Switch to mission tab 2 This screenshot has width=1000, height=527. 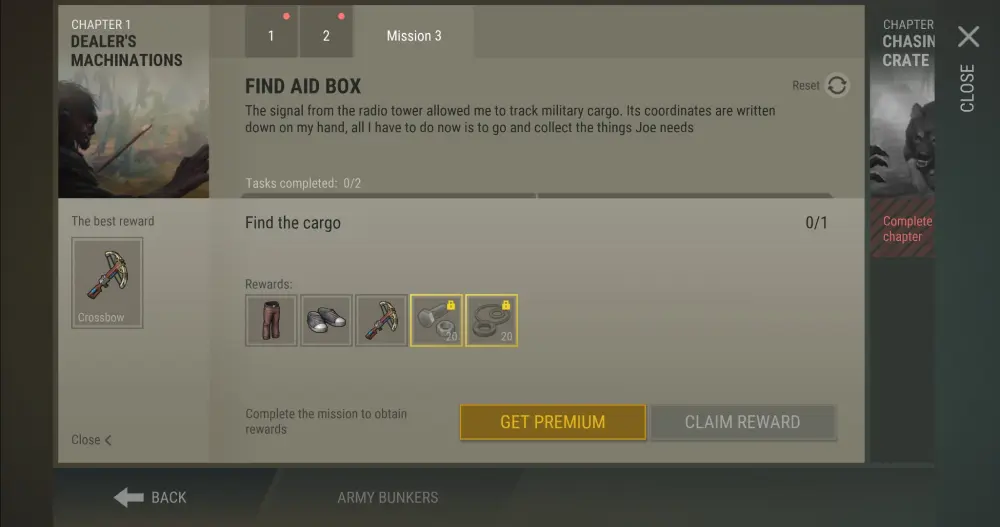(326, 32)
